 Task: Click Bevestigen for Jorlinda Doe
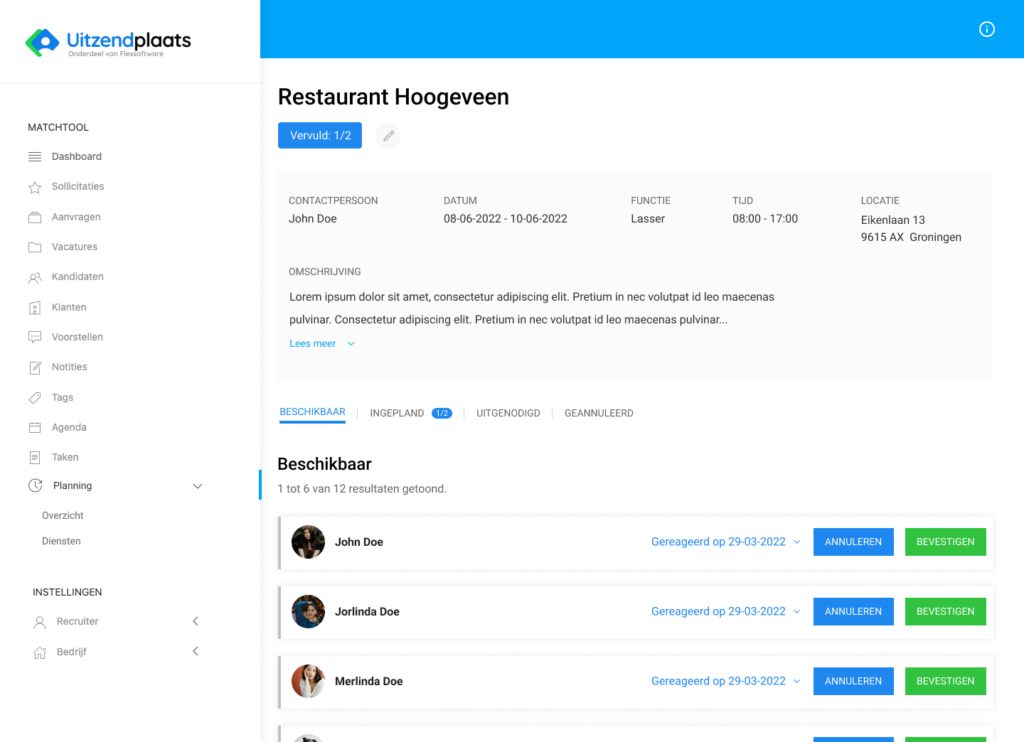[x=945, y=611]
